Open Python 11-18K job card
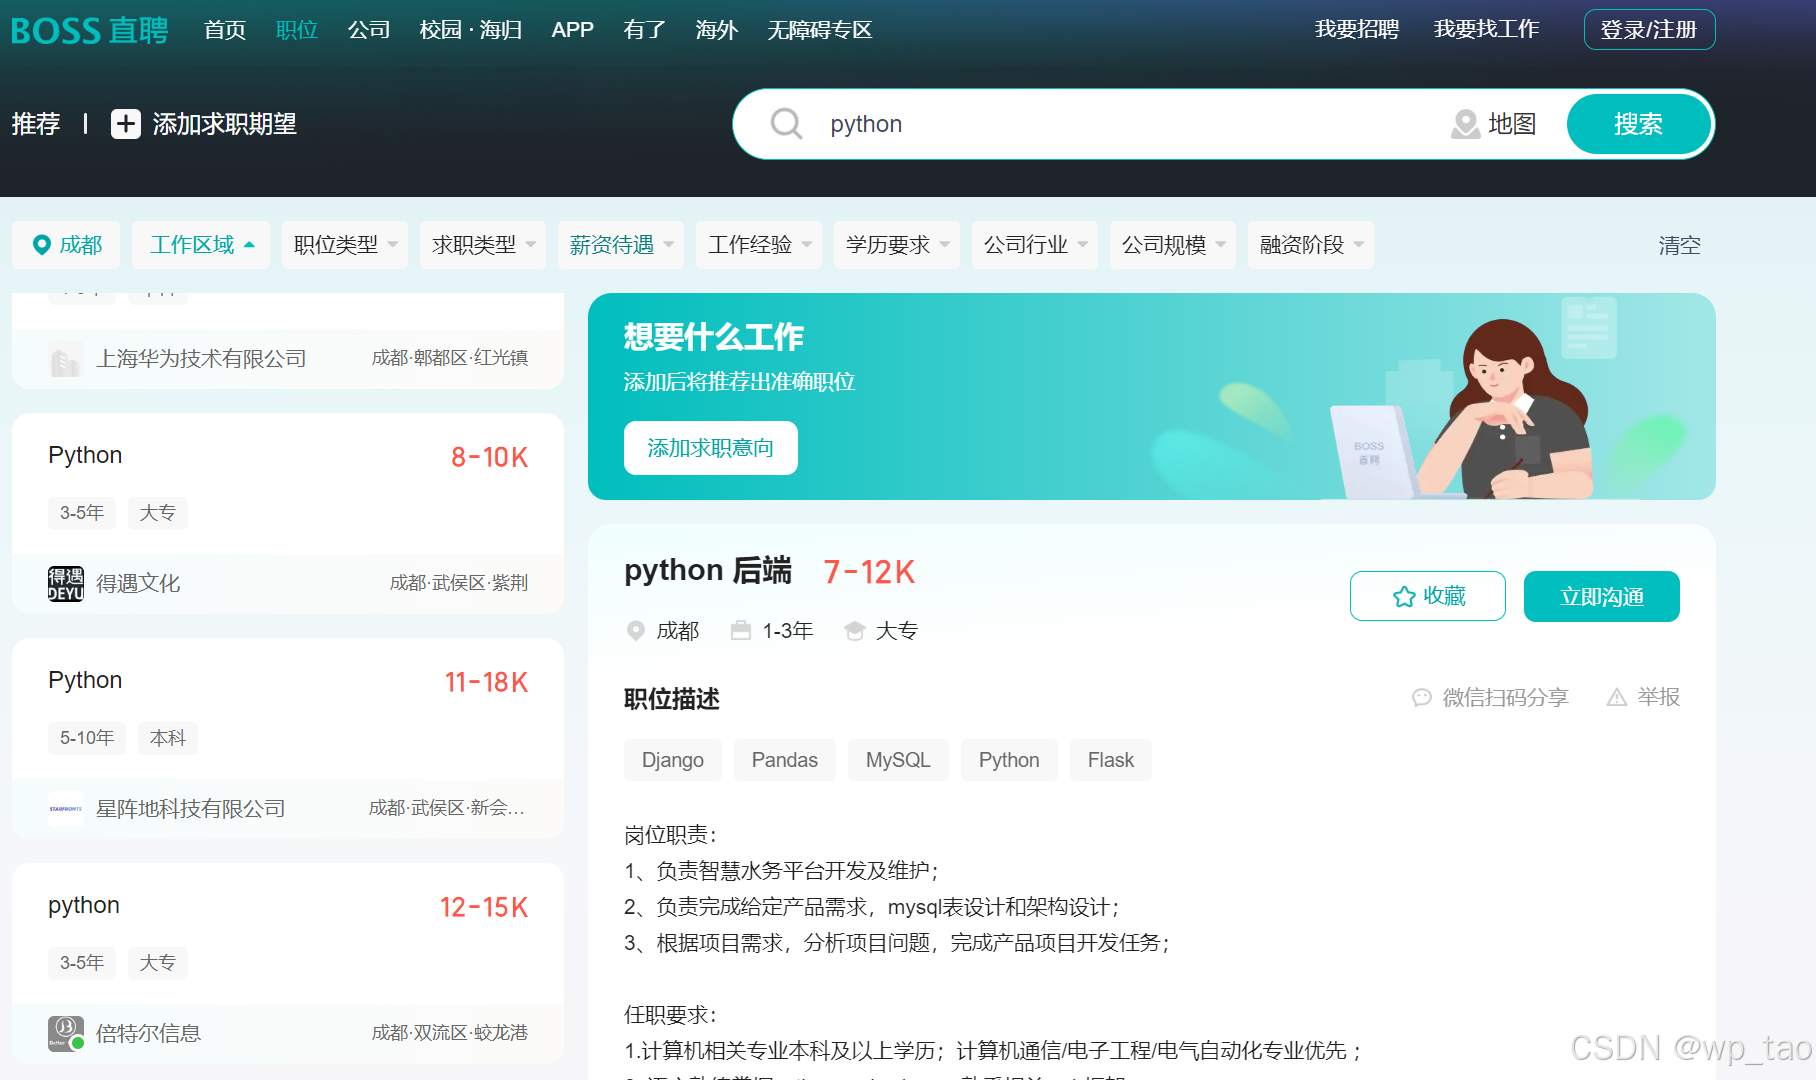The width and height of the screenshot is (1816, 1080). (288, 738)
